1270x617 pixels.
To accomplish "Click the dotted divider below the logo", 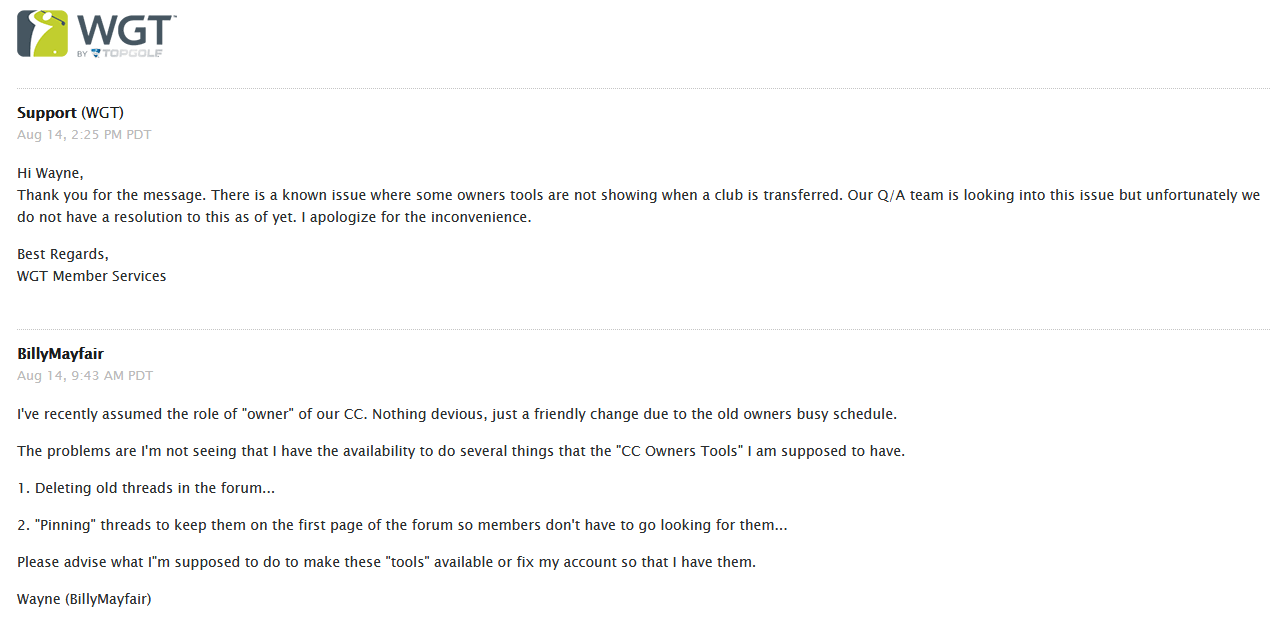I will [643, 88].
